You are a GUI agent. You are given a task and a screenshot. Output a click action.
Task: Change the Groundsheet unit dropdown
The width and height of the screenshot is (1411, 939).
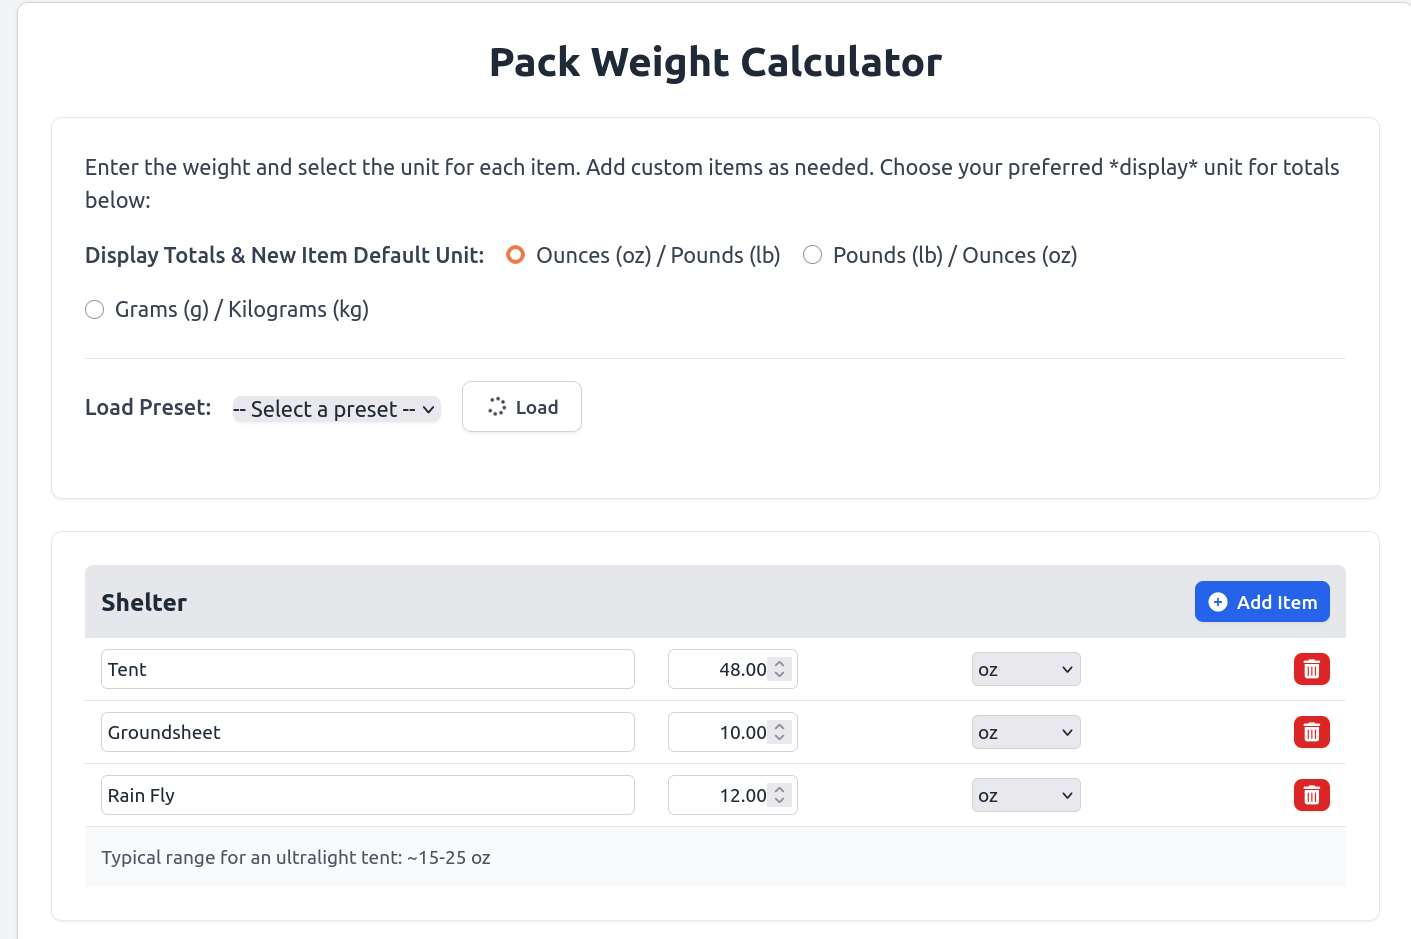click(1026, 732)
